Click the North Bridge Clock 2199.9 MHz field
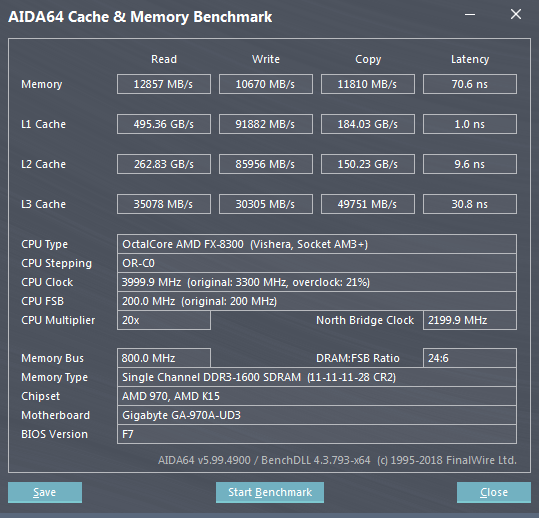539x518 pixels. pos(470,320)
